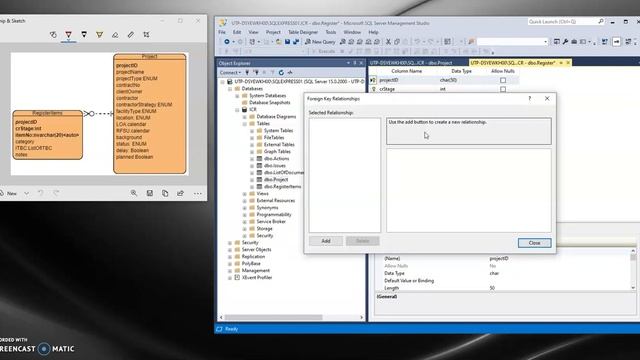
Task: Select dbo.Issues table in Object Explorer
Action: (x=275, y=166)
